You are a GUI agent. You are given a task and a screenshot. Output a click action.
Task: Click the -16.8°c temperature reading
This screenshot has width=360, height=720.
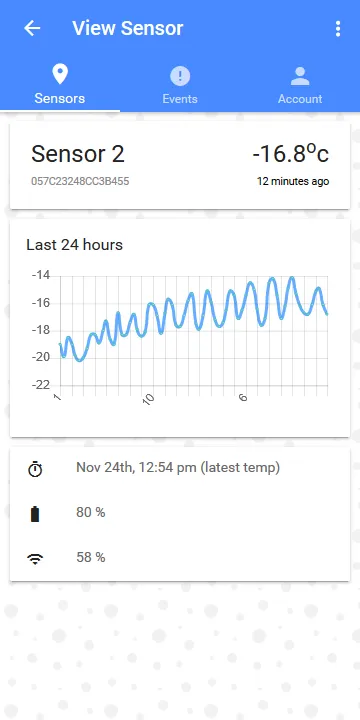click(291, 153)
